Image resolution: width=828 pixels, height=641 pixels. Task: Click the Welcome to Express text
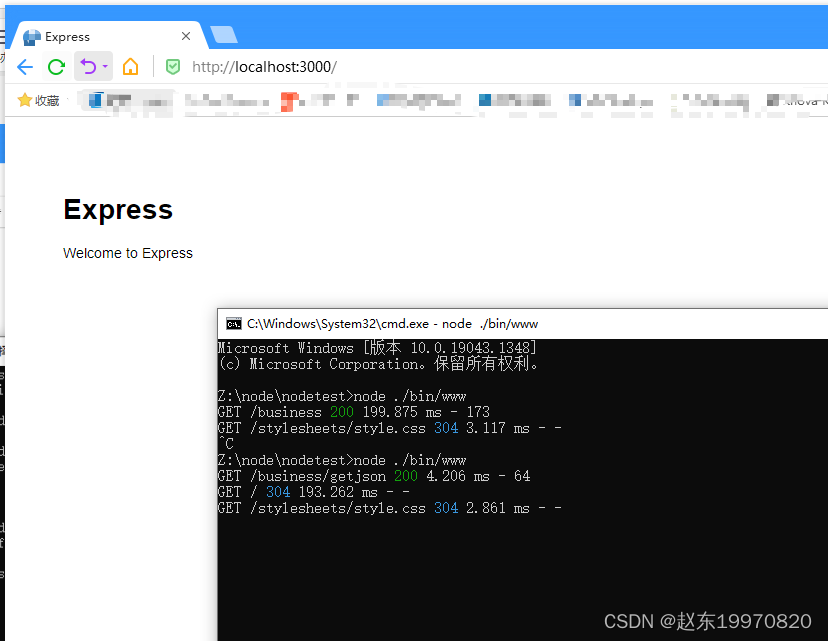point(128,253)
